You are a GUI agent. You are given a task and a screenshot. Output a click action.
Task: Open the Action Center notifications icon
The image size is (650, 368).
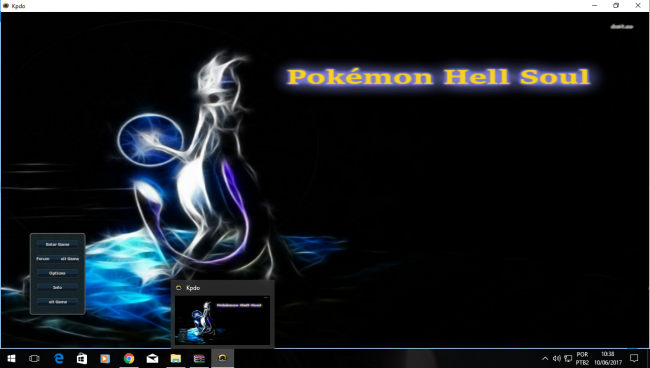[x=634, y=358]
